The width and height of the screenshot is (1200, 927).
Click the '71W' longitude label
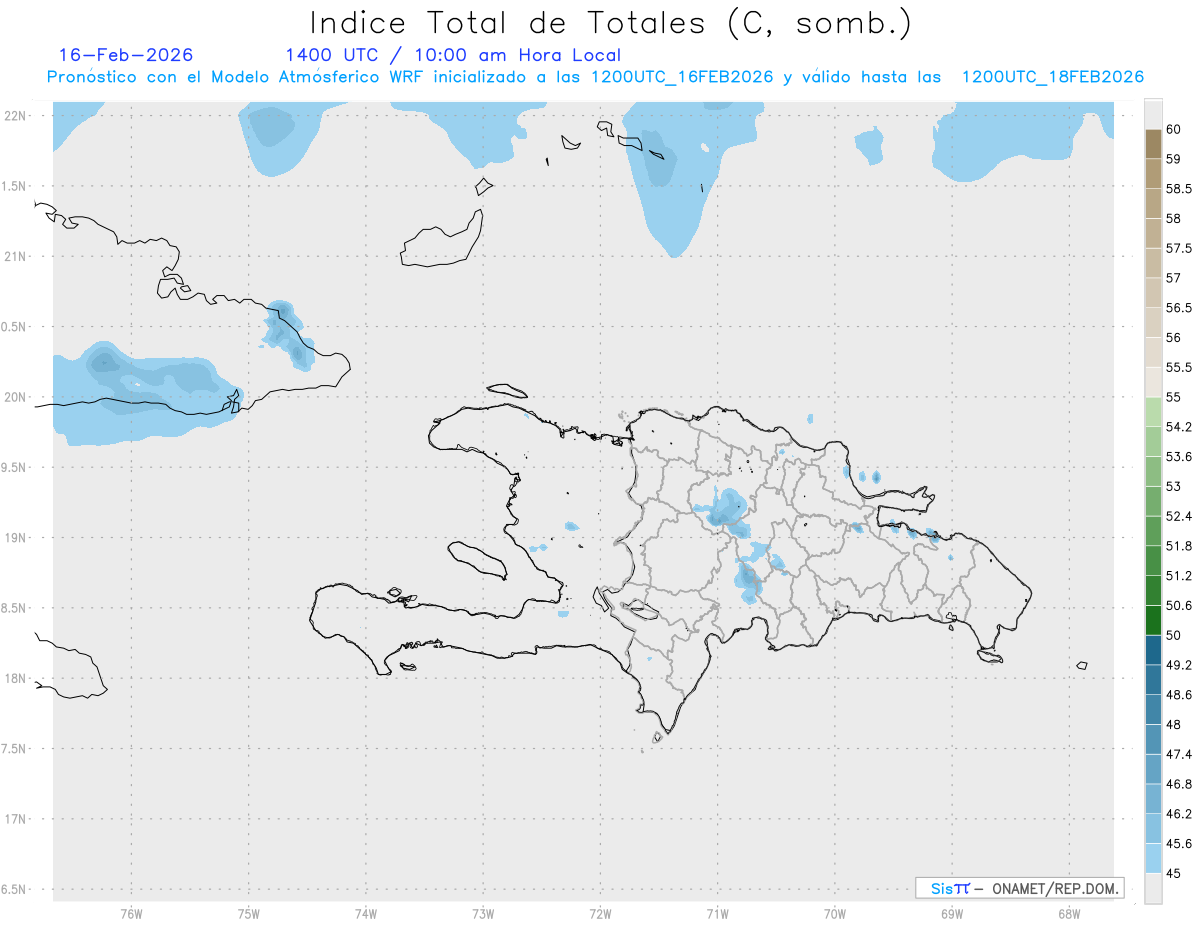(x=717, y=914)
